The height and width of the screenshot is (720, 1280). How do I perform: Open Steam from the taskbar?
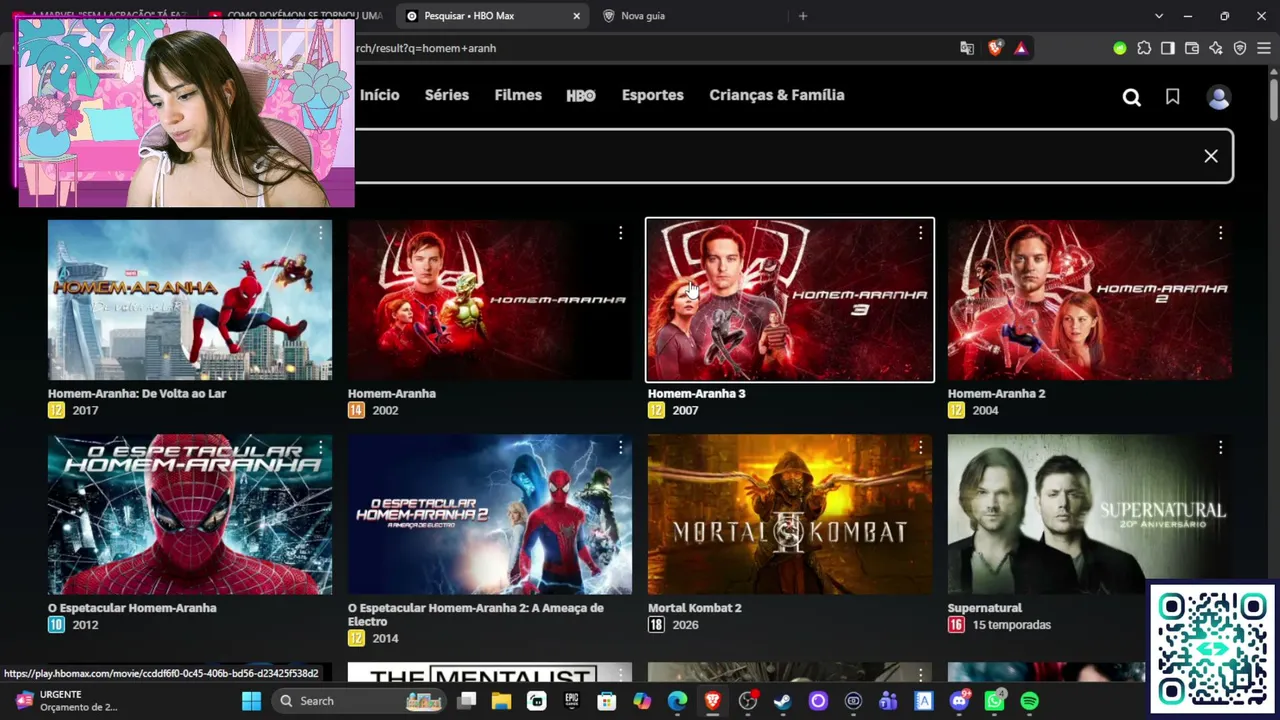coord(783,701)
